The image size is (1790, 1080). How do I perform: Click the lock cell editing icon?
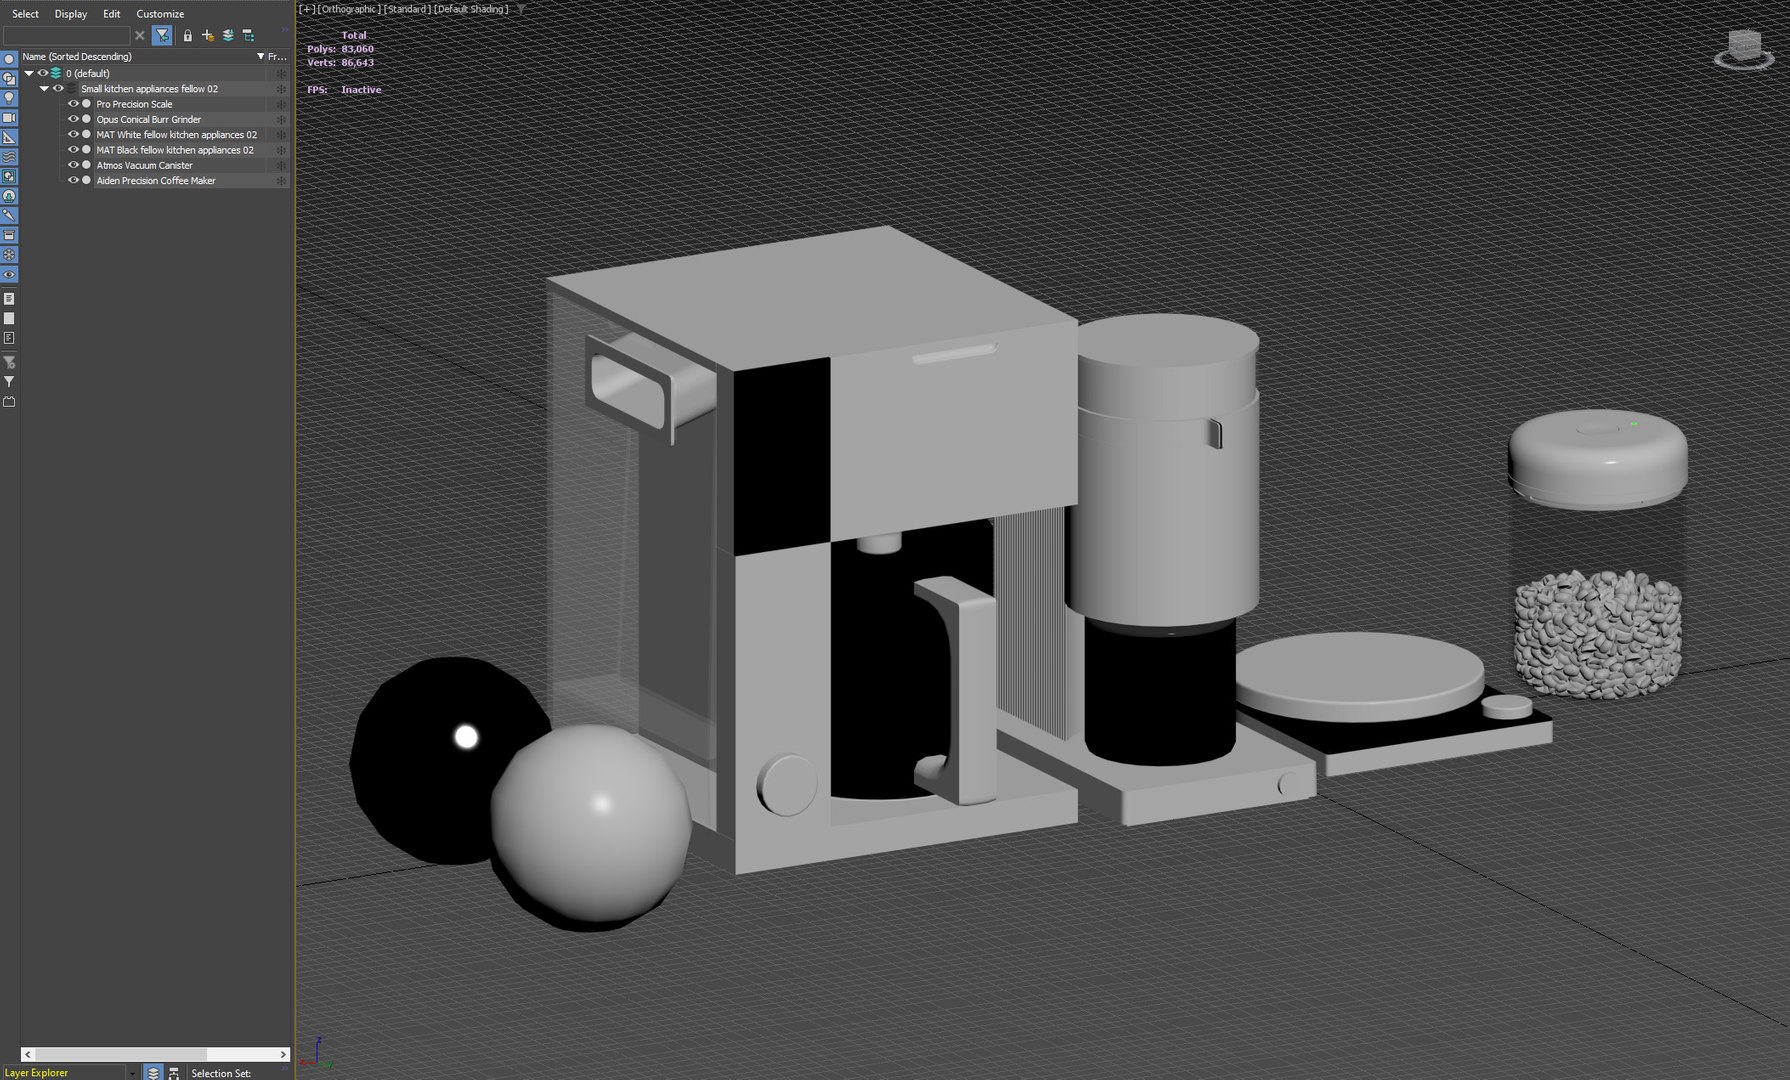[x=187, y=35]
